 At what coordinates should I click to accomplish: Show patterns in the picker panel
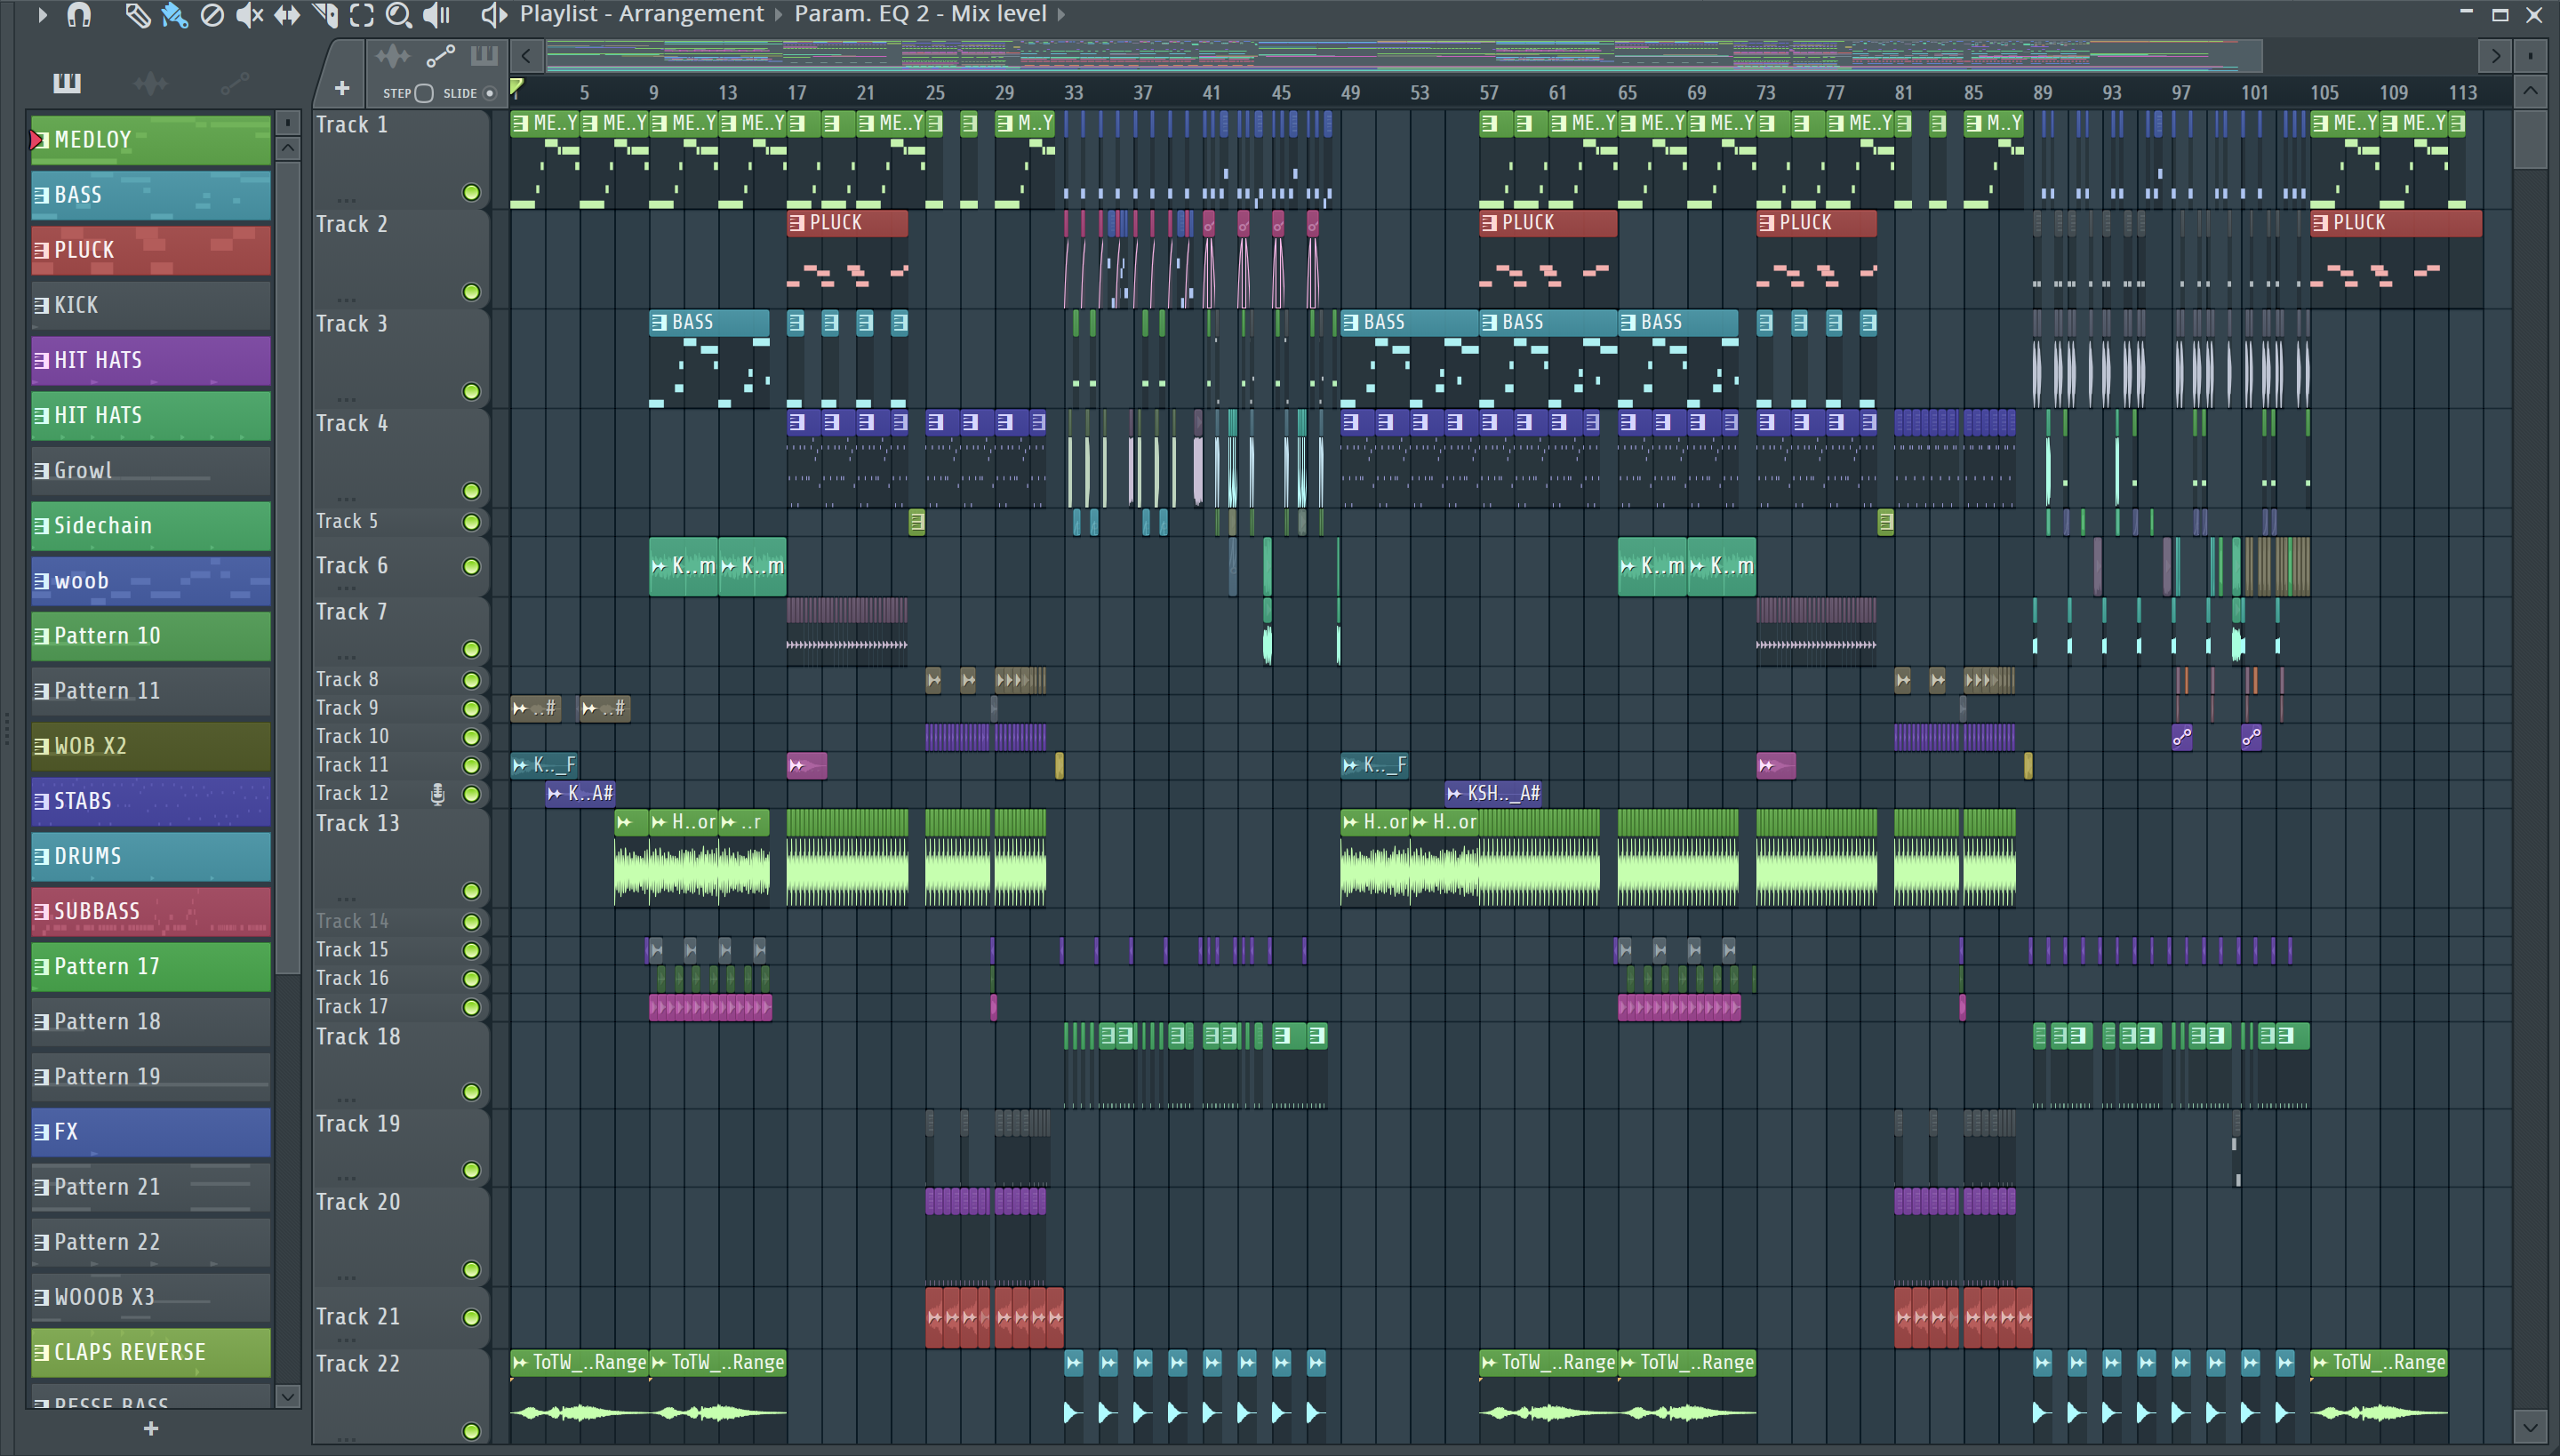point(67,83)
